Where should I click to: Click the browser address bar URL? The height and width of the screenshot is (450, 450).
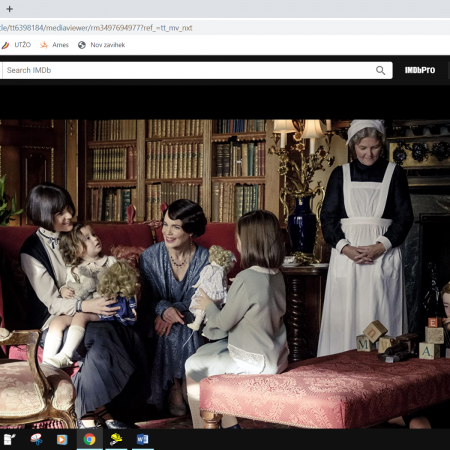pyautogui.click(x=96, y=28)
